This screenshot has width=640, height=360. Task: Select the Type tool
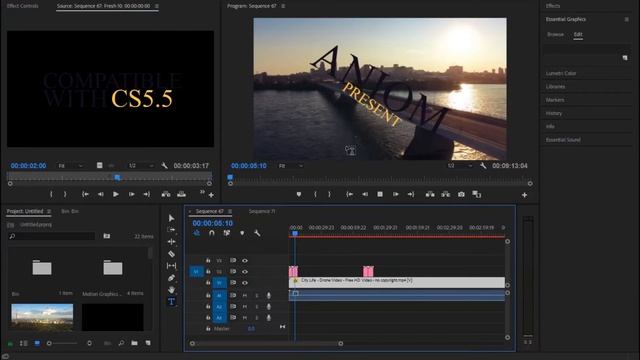[x=171, y=302]
